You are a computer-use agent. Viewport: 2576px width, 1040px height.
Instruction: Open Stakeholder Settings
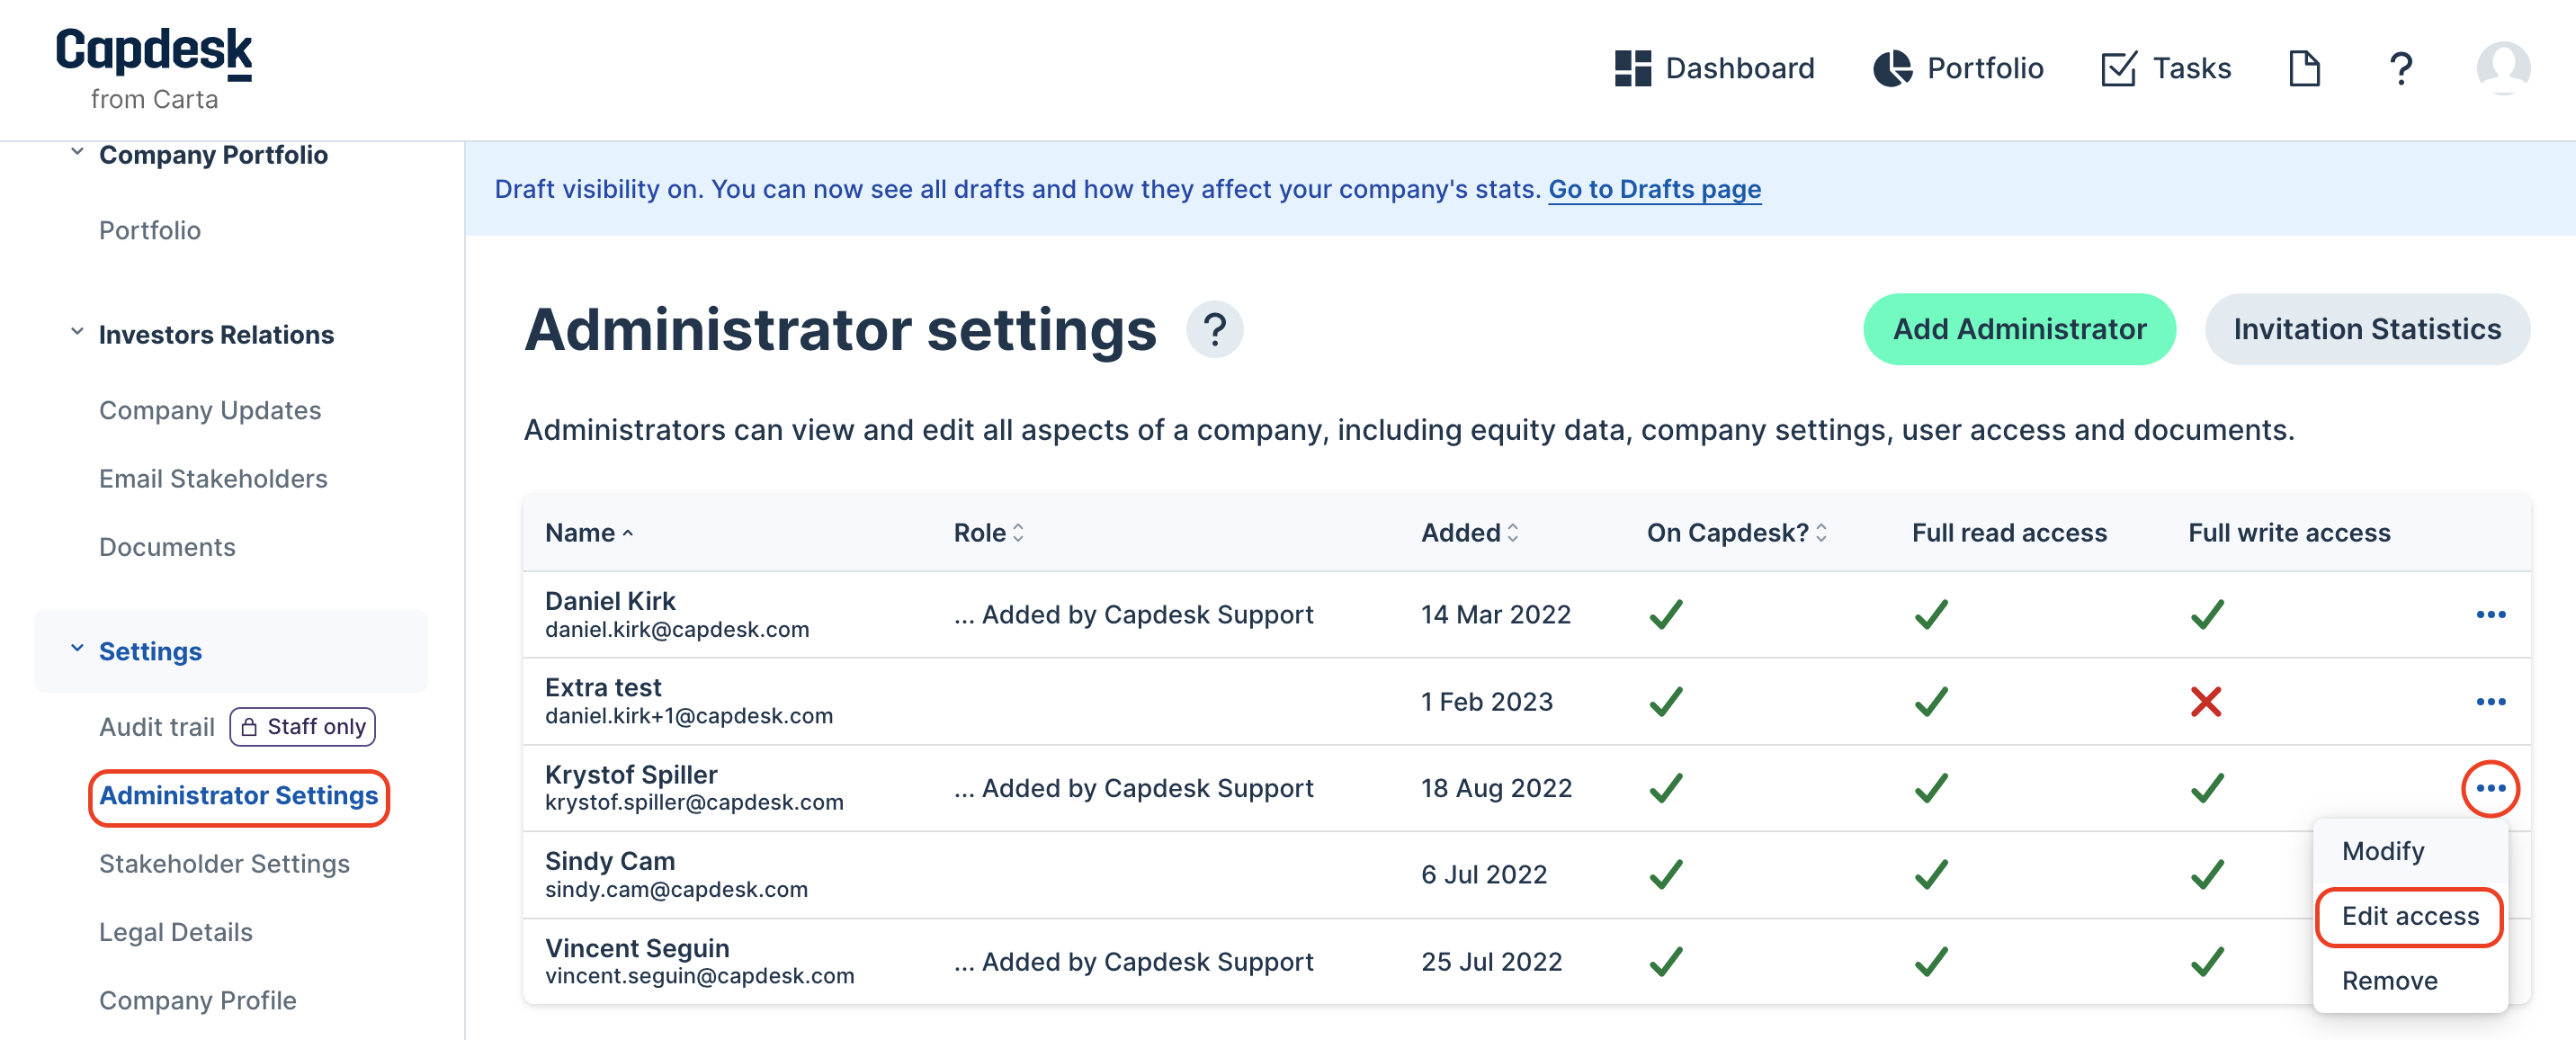click(x=224, y=863)
